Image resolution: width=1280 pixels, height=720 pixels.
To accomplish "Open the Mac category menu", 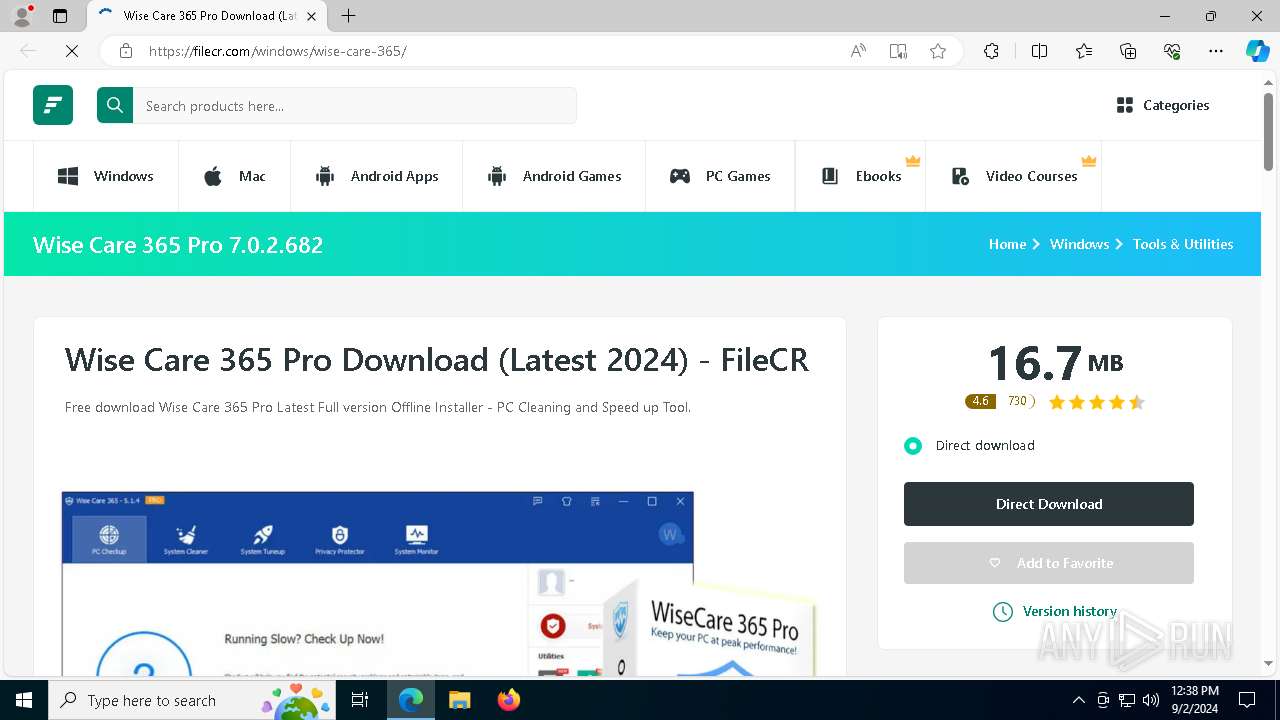I will pyautogui.click(x=235, y=176).
